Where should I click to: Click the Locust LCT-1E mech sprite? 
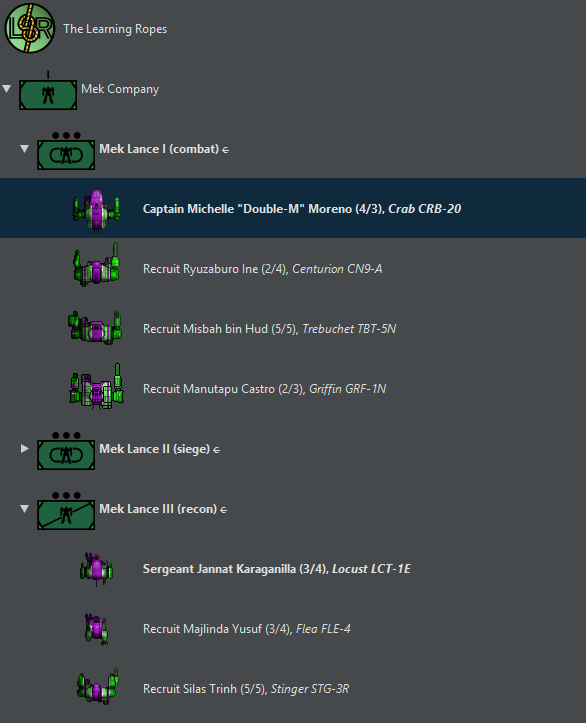pos(96,569)
